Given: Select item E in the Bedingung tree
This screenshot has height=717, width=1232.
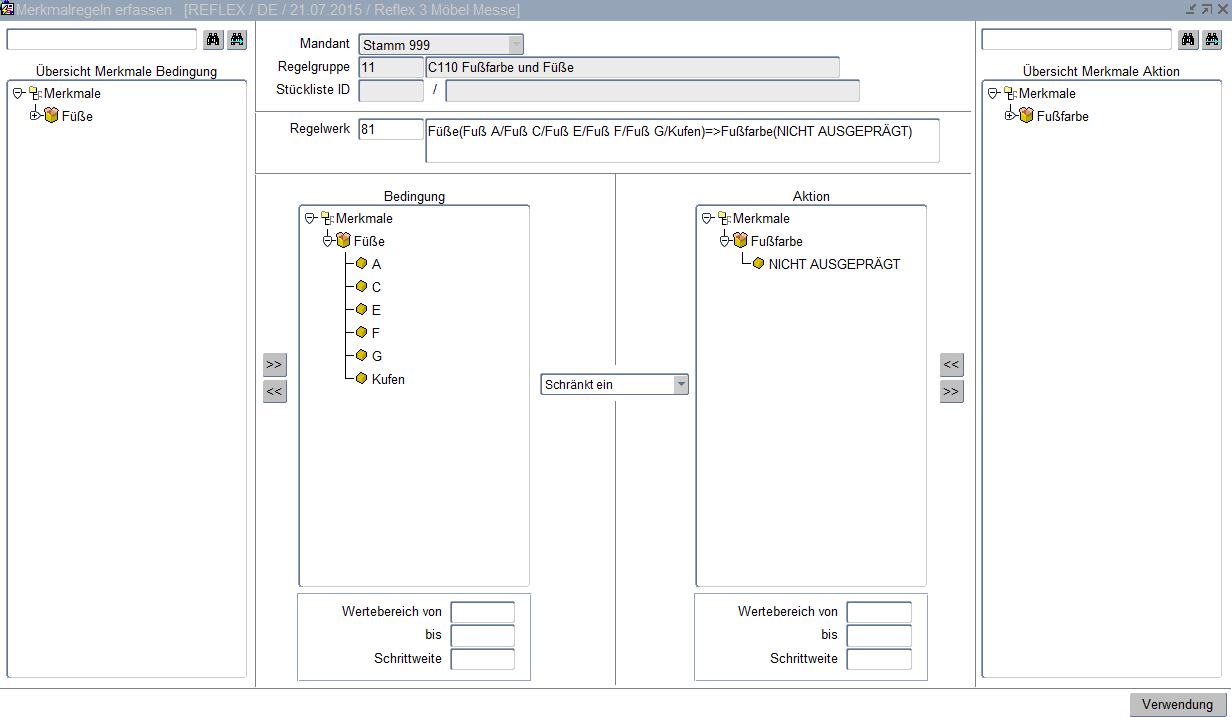Looking at the screenshot, I should coord(376,310).
